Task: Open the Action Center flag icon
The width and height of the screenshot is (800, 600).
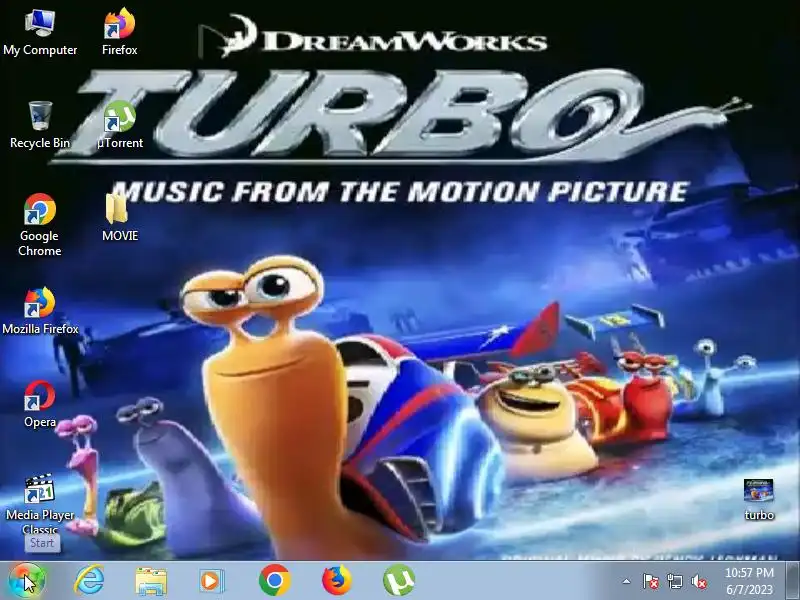Action: (x=651, y=581)
